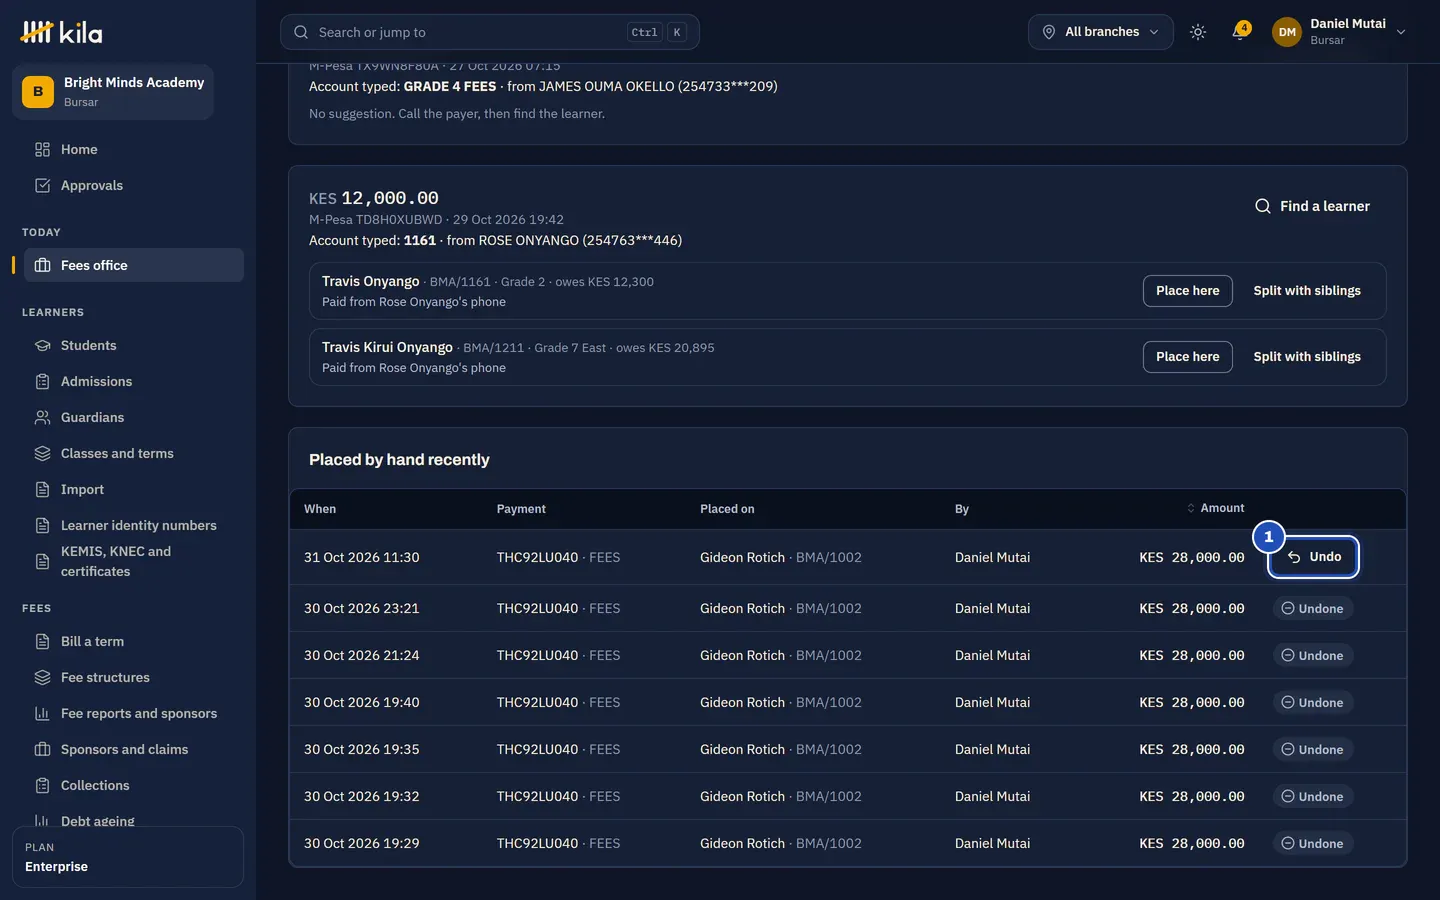Click the Approvals checkbox icon

42,185
